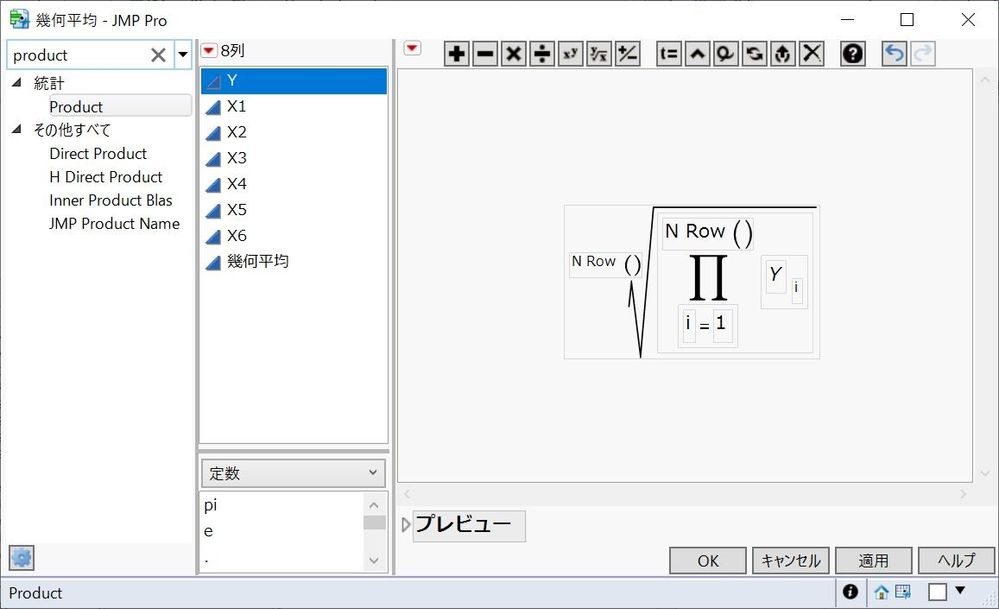Click the Subtract (minus) operator button

click(485, 54)
